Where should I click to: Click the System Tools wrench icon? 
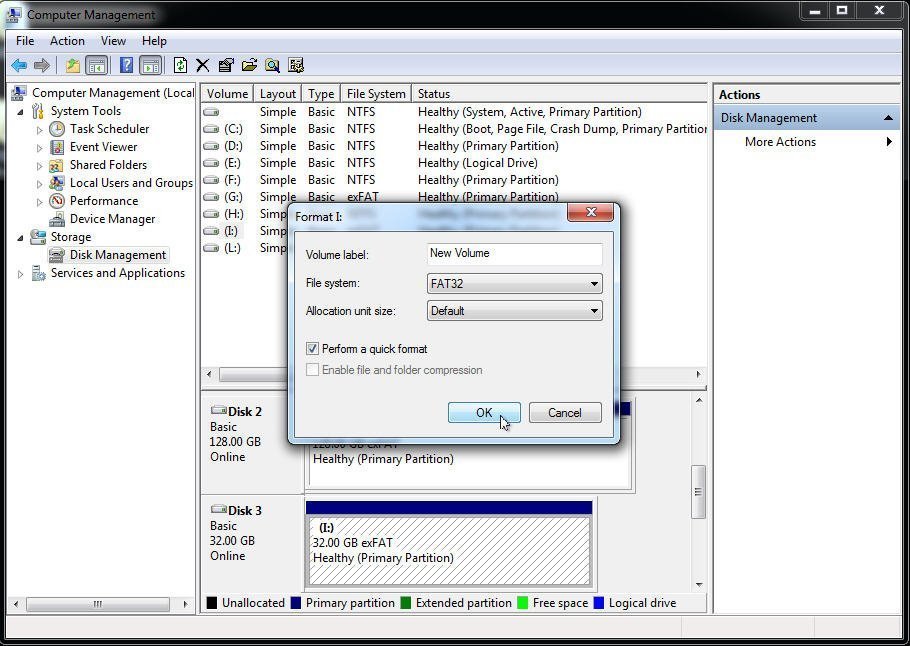(38, 111)
